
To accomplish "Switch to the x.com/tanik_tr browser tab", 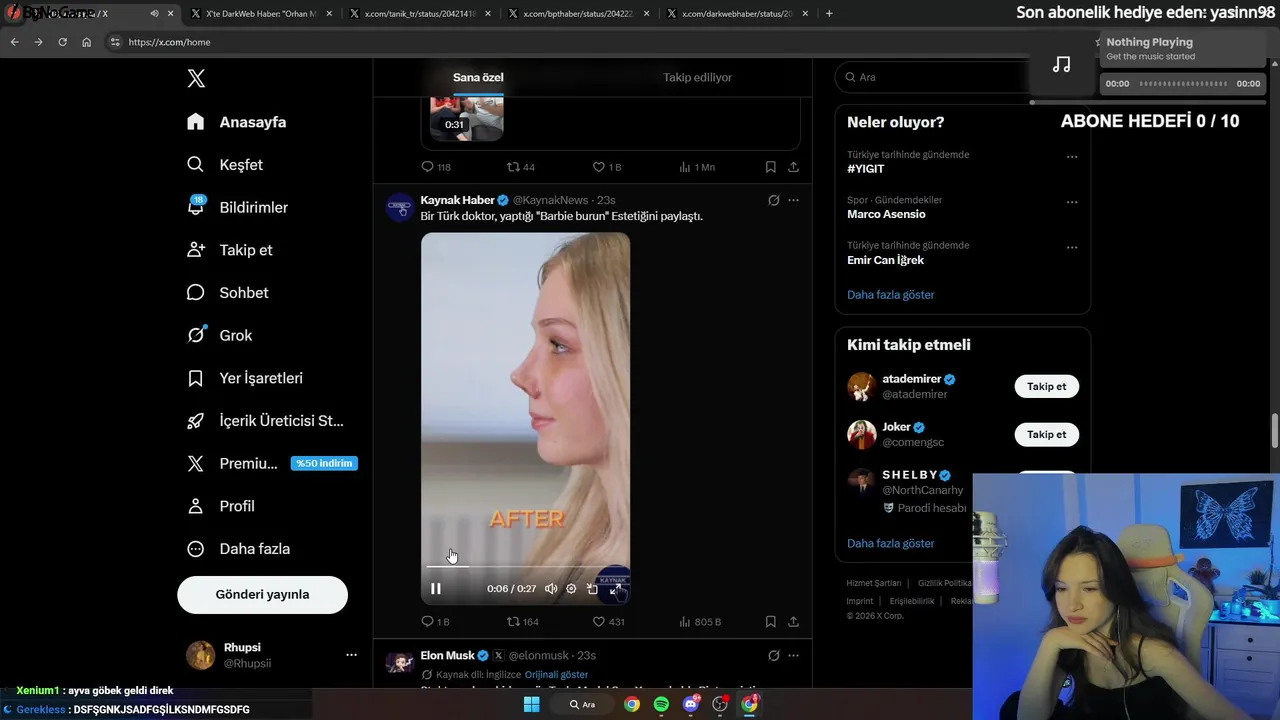I will 419,14.
